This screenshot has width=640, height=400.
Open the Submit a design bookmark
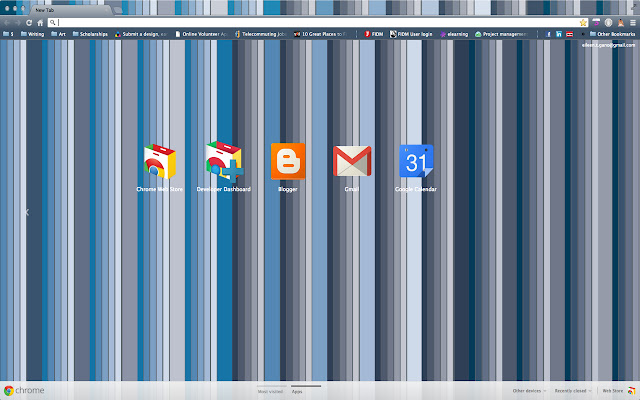(x=141, y=34)
